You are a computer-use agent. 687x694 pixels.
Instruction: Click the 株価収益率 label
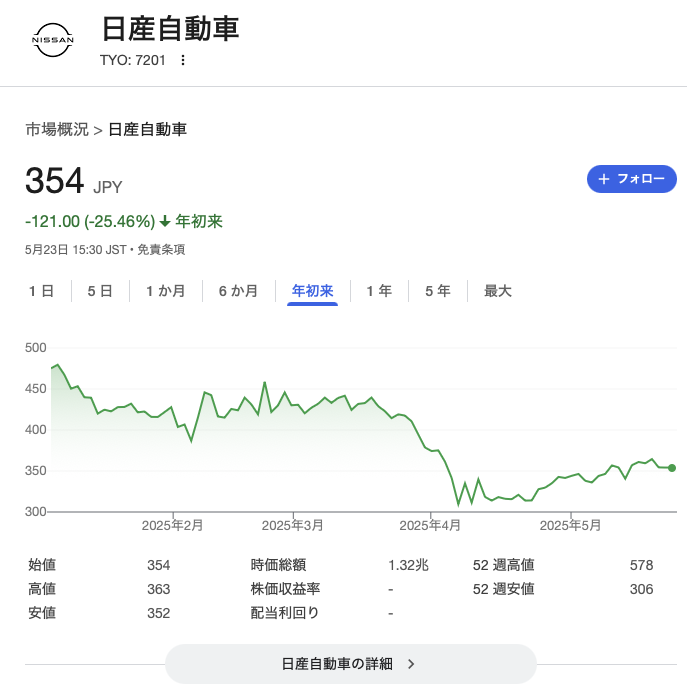point(285,589)
